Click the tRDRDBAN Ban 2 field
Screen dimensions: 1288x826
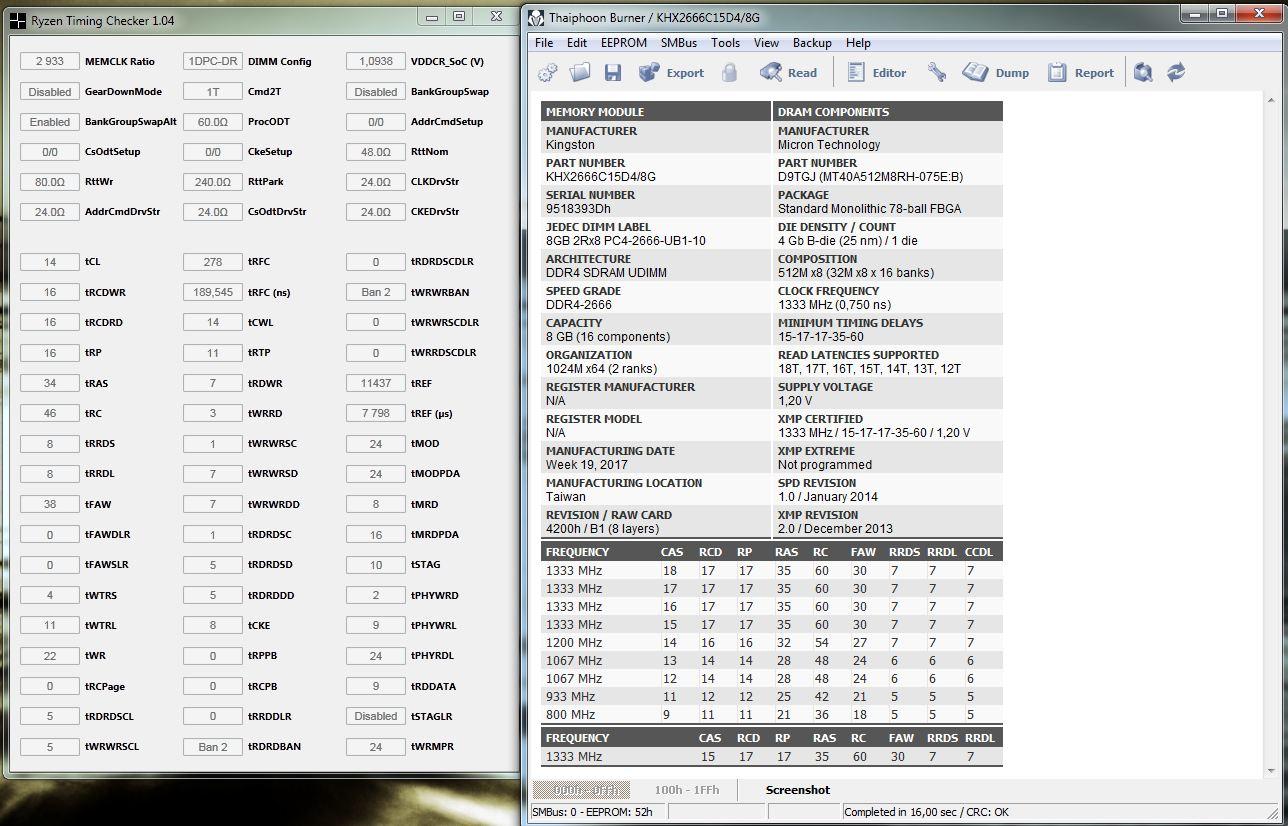(x=213, y=746)
